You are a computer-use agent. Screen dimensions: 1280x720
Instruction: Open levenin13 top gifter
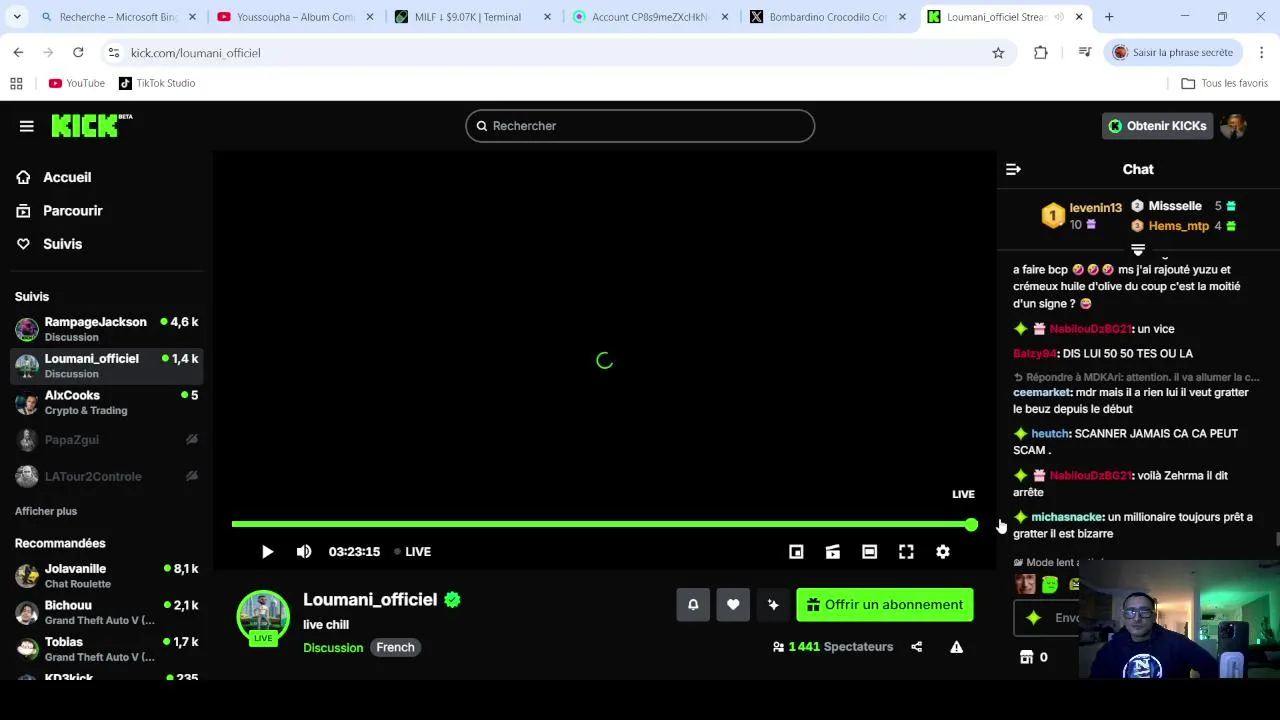pyautogui.click(x=1095, y=208)
